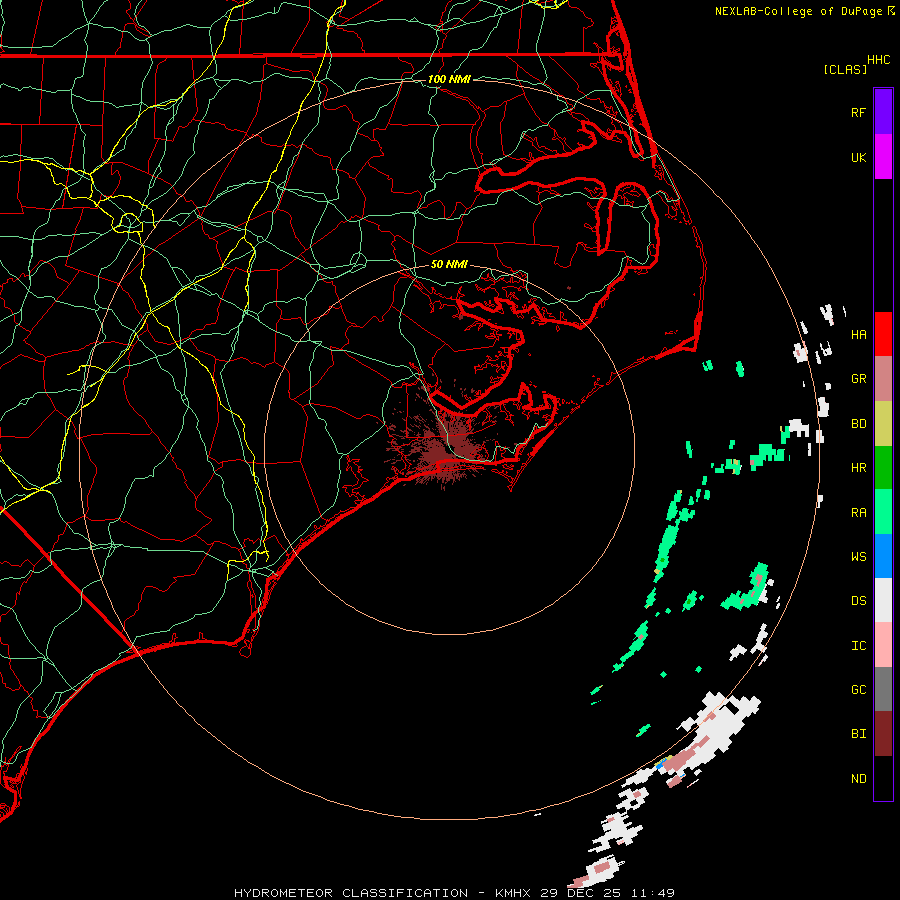Click the NEXLAB-College of DuPage credit text

coord(798,11)
